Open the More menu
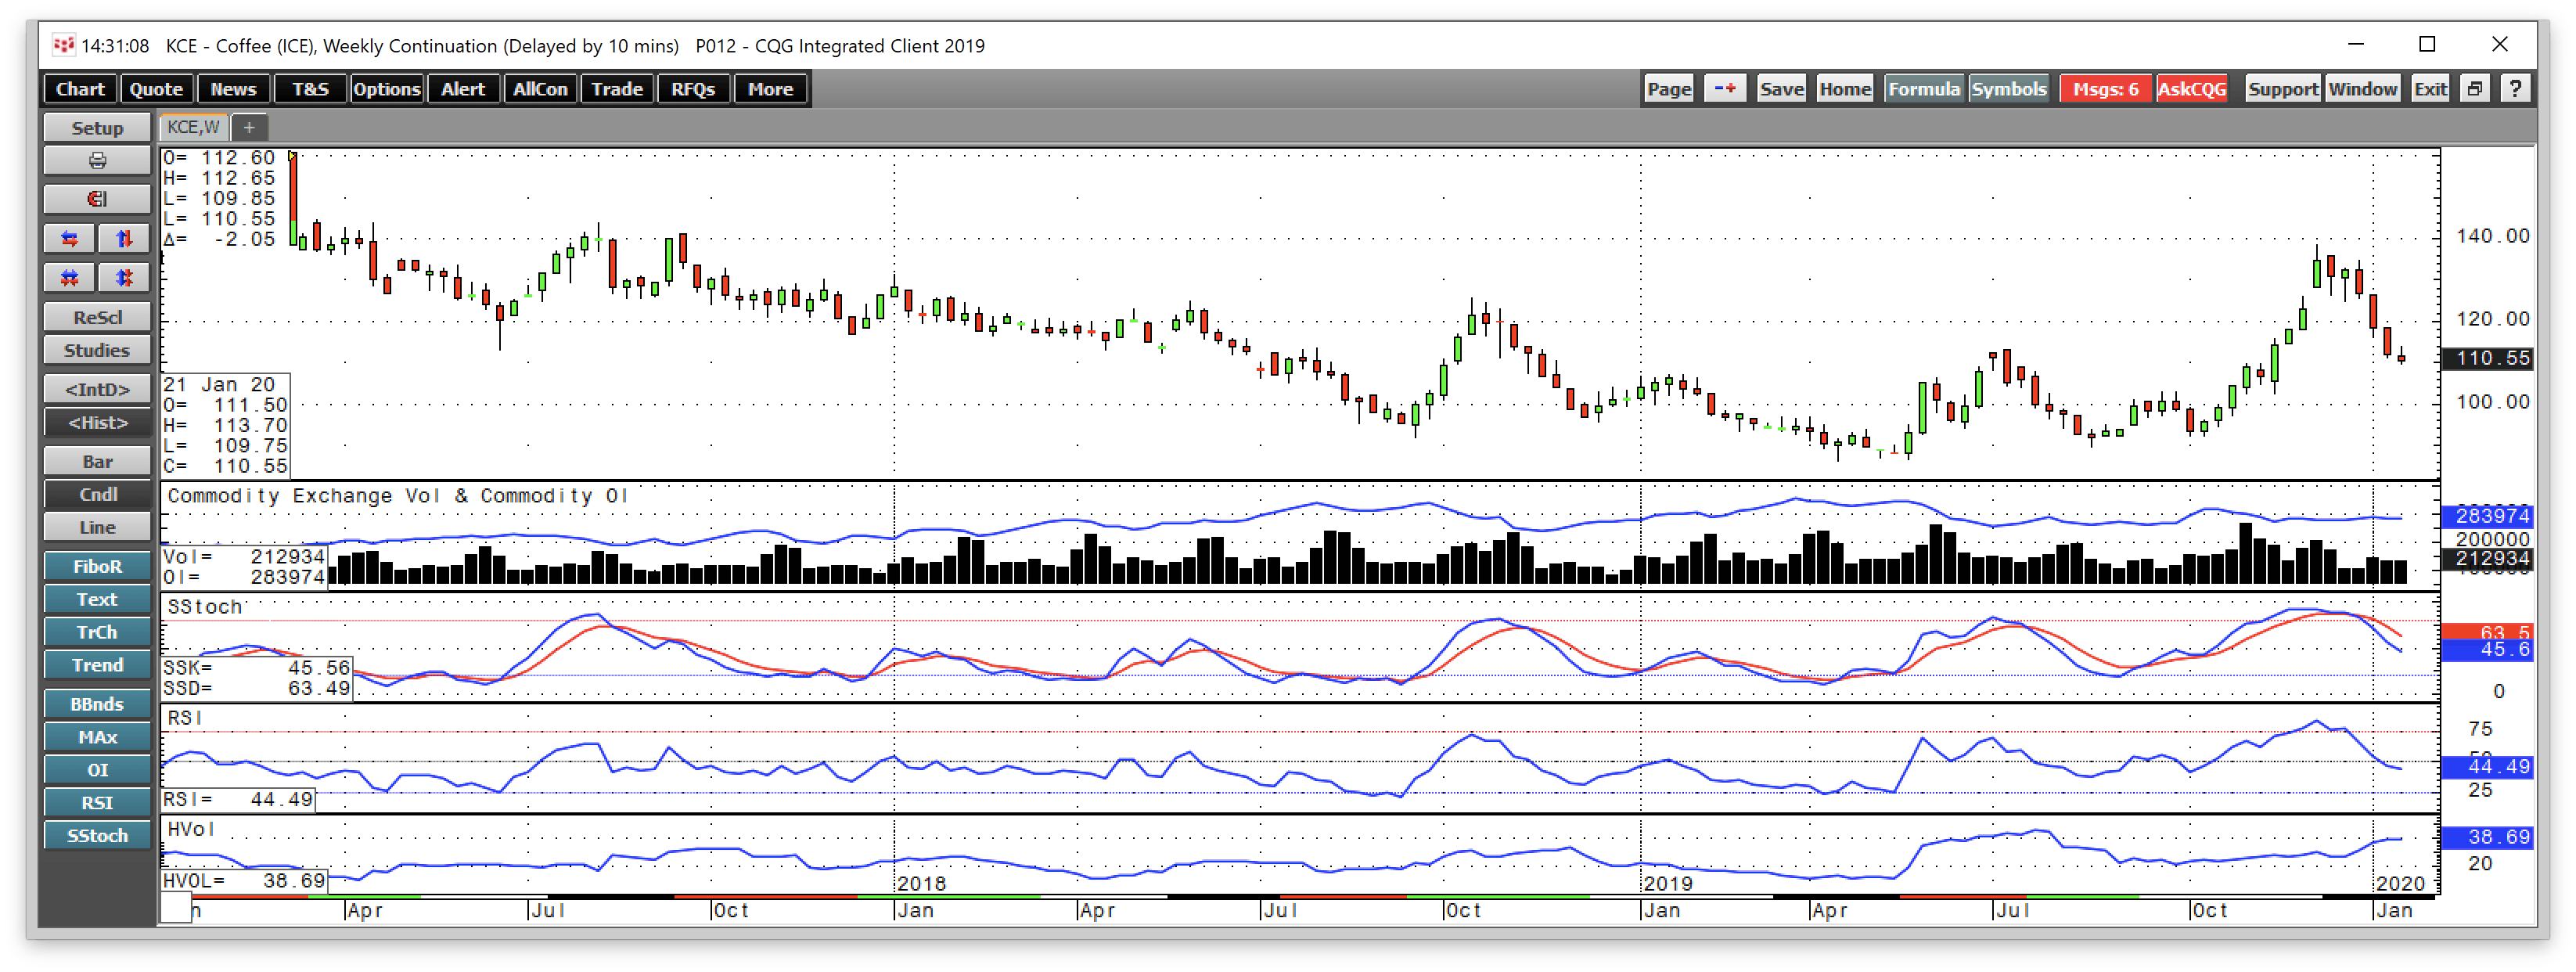Image resolution: width=2576 pixels, height=972 pixels. pos(770,89)
